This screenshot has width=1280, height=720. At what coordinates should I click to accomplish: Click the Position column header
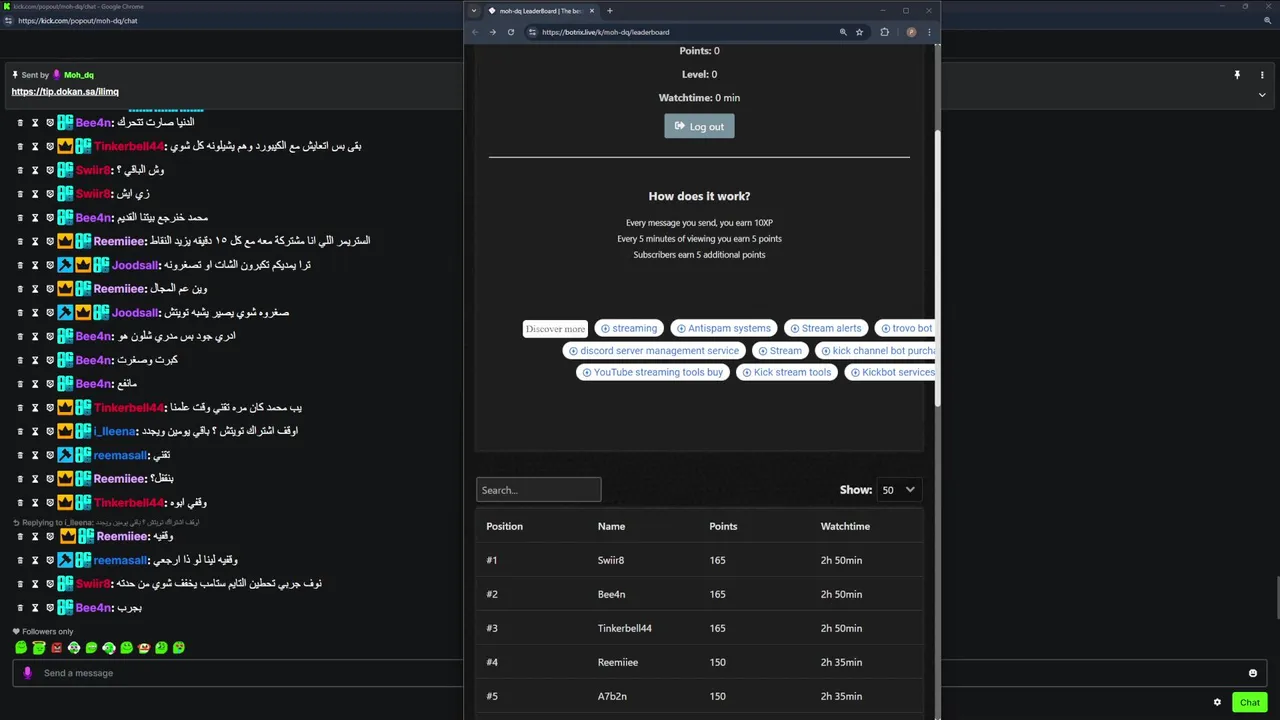pos(504,526)
